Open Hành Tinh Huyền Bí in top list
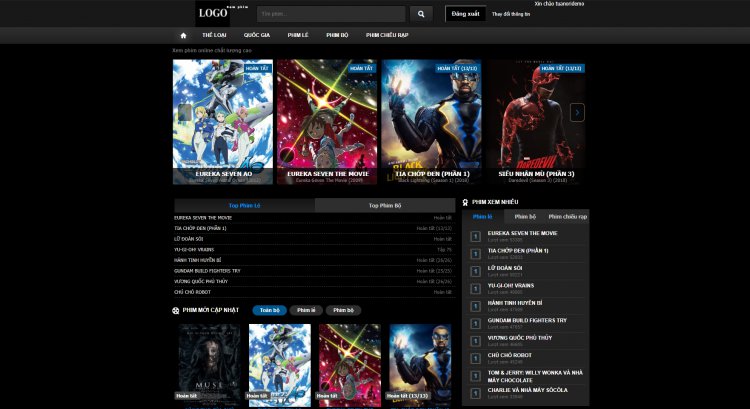Screen dimensions: 750x409 pos(198,260)
